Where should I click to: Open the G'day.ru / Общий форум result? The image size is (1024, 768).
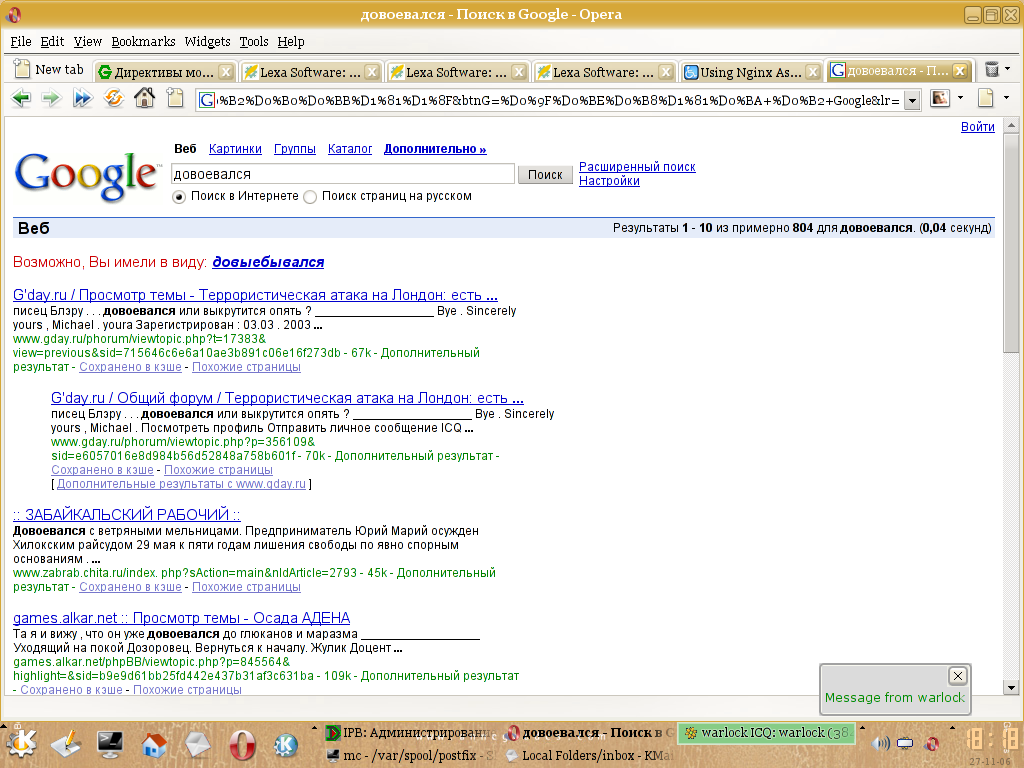(x=287, y=398)
